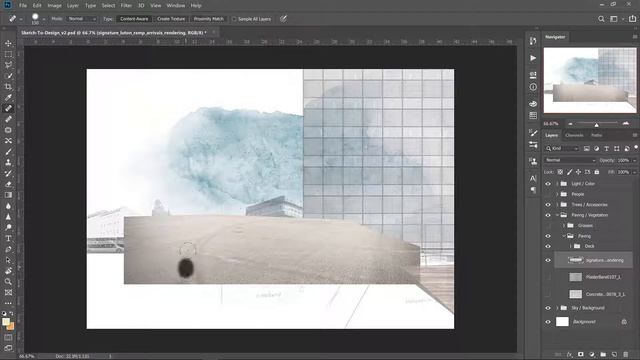This screenshot has height=360, width=640.
Task: Select the Horizontal Type tool
Action: coord(8,238)
